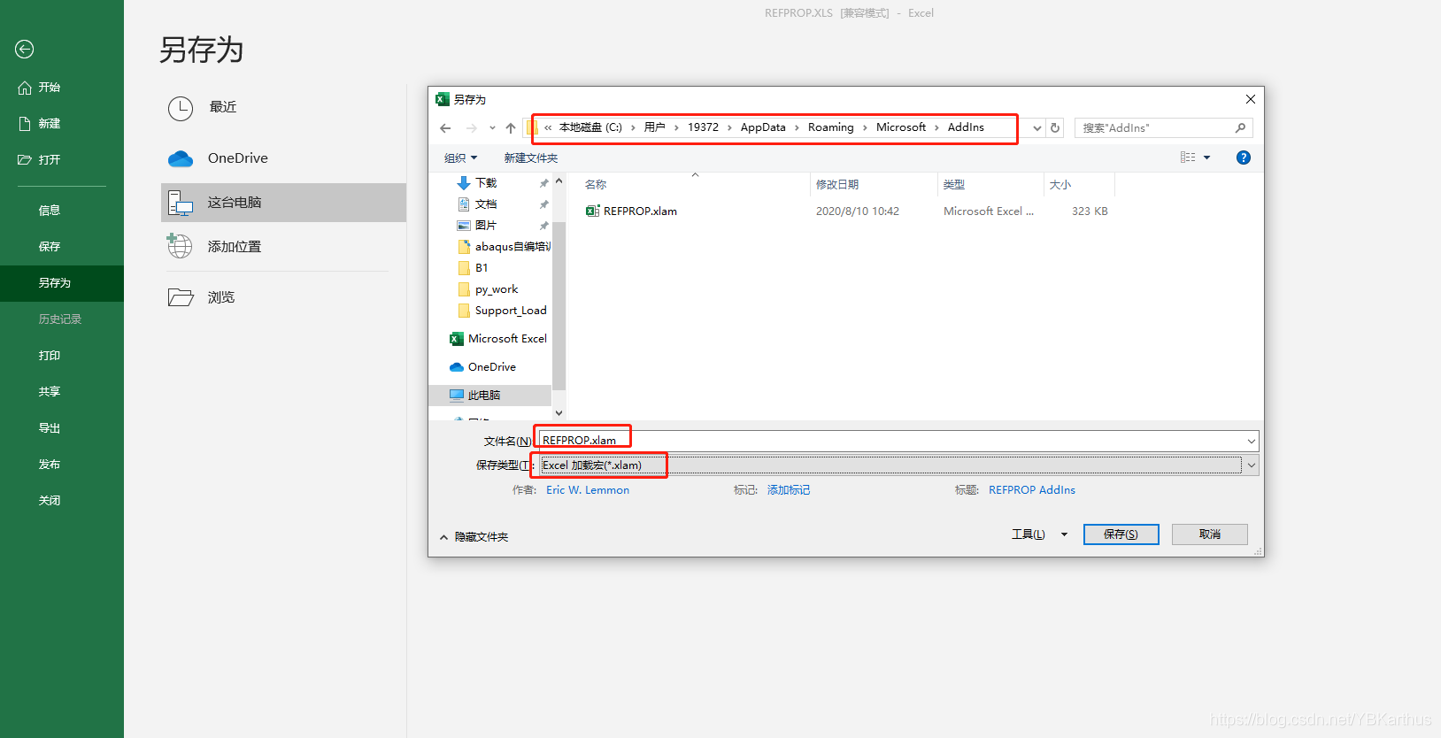
Task: Select 这台电脑 save location
Action: (283, 202)
